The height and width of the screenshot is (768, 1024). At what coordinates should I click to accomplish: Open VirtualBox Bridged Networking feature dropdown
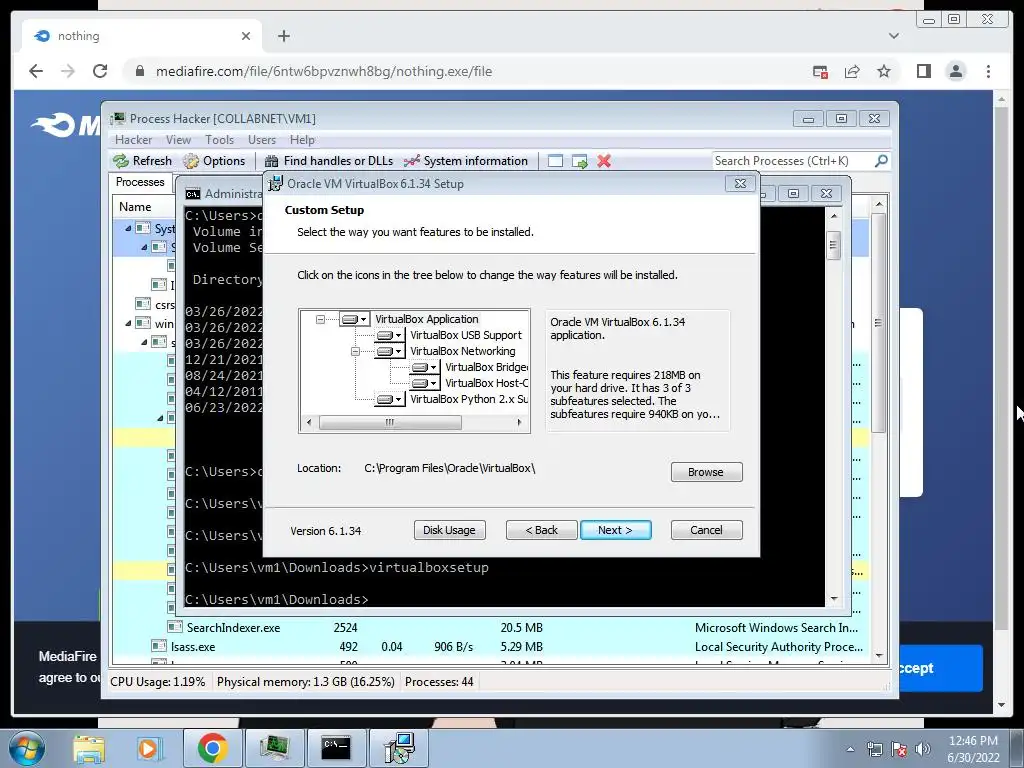[424, 367]
